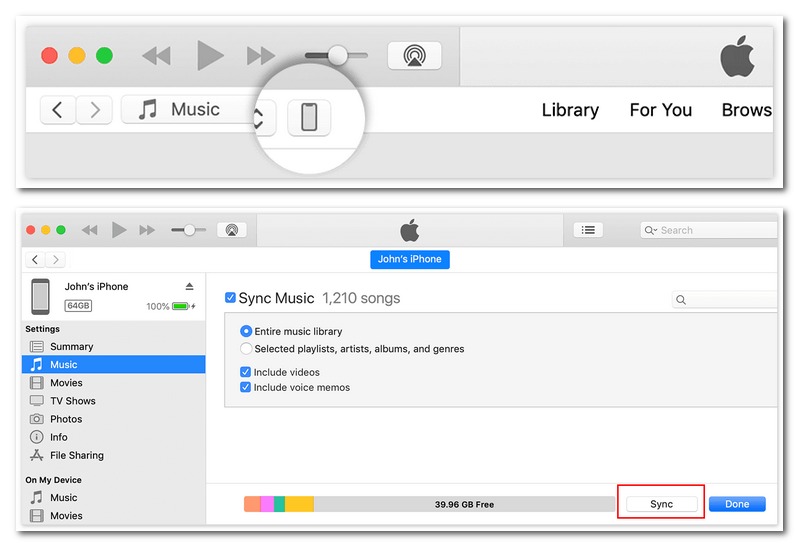Go back with upper window back arrow
800x548 pixels.
pos(58,110)
